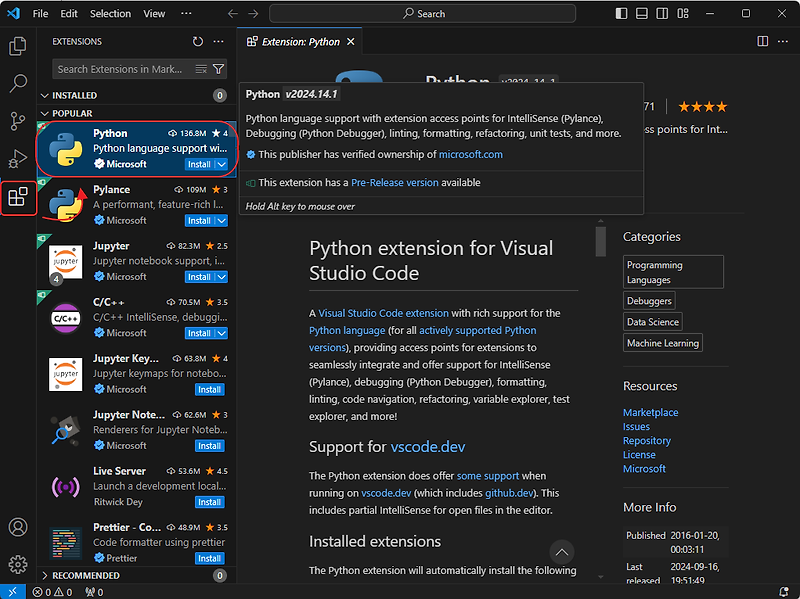Refresh the extensions list
The height and width of the screenshot is (599, 800).
[x=198, y=41]
